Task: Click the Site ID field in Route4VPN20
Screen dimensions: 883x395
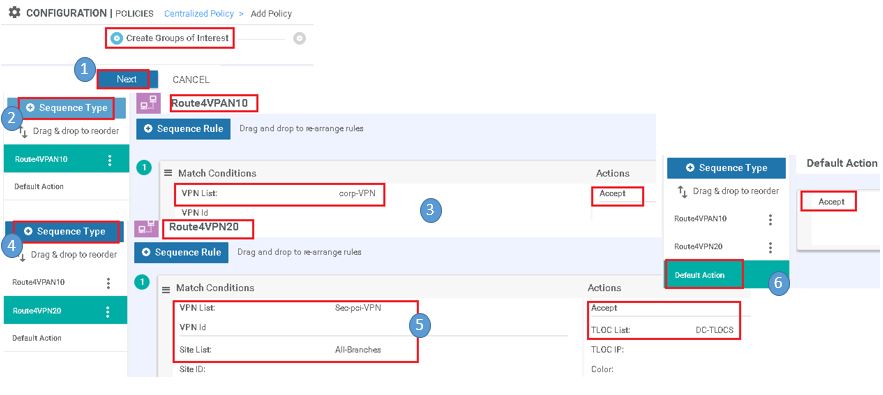Action: [192, 370]
